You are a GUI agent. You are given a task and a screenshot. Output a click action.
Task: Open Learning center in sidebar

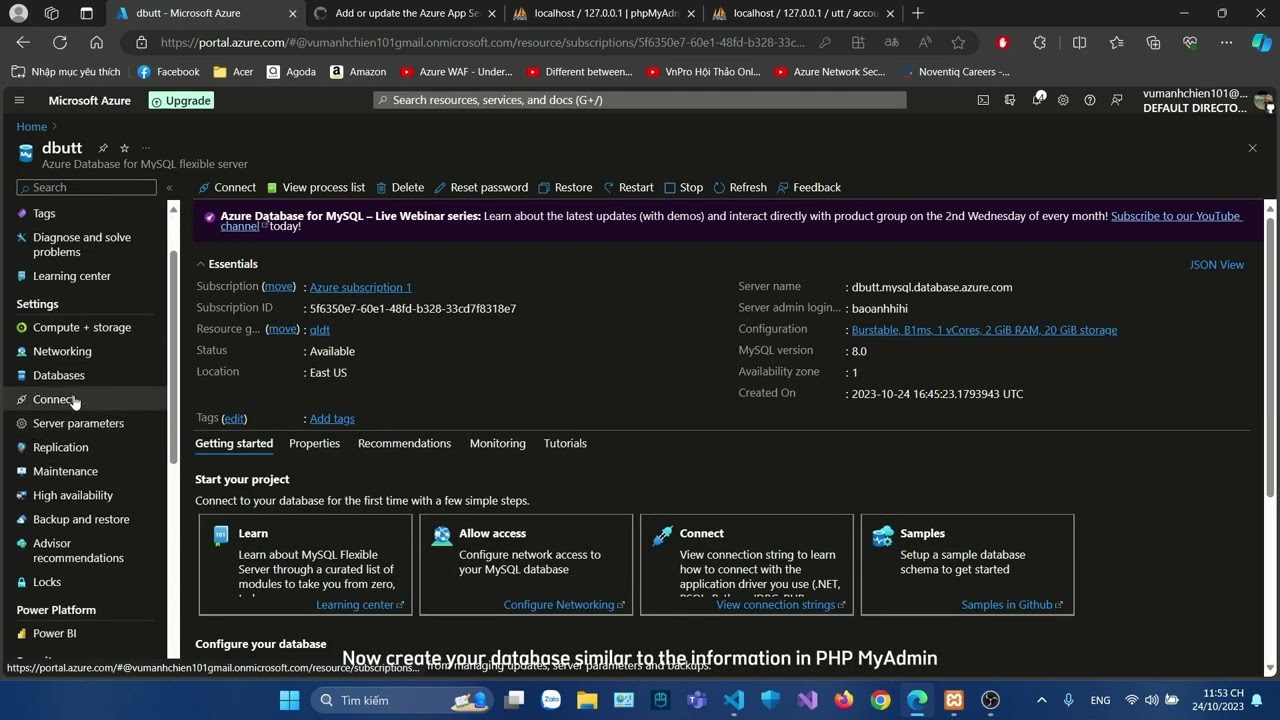point(72,276)
